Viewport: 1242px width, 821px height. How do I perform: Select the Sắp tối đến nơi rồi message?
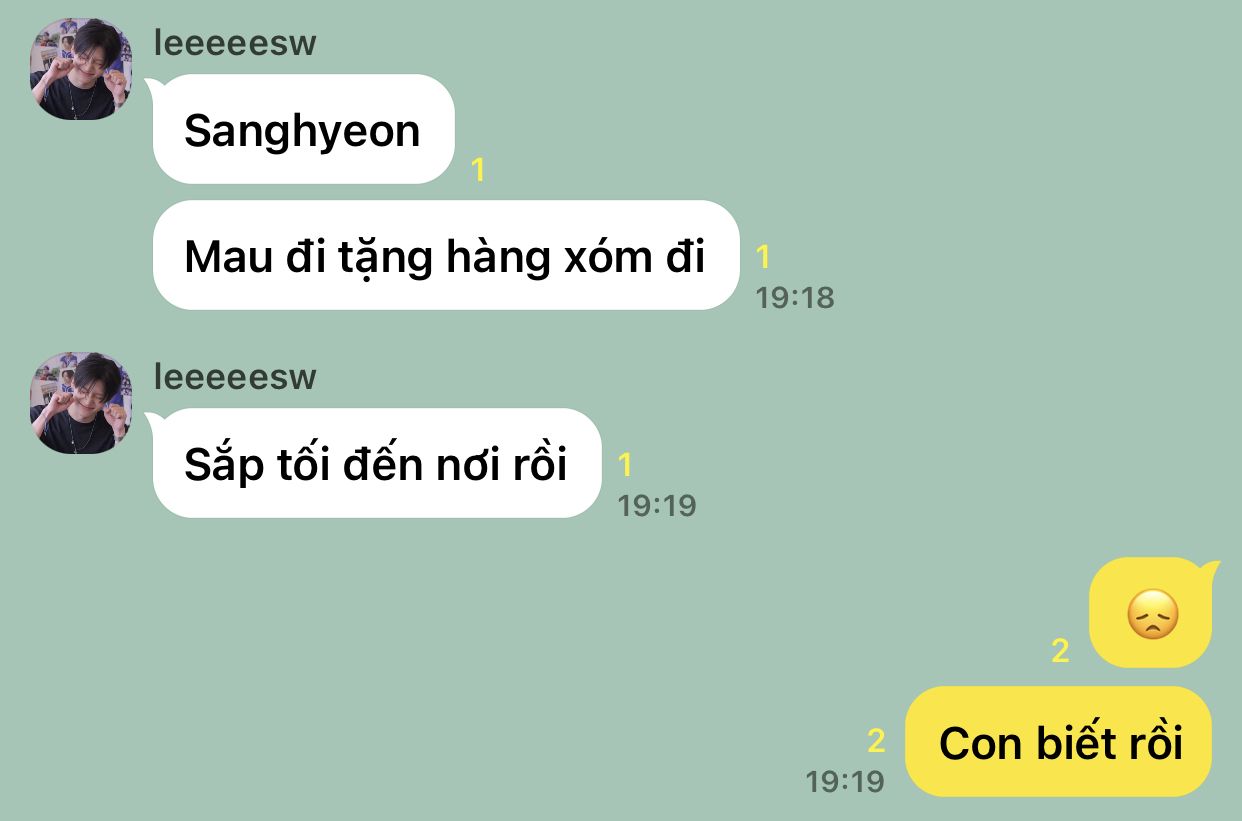pyautogui.click(x=376, y=463)
